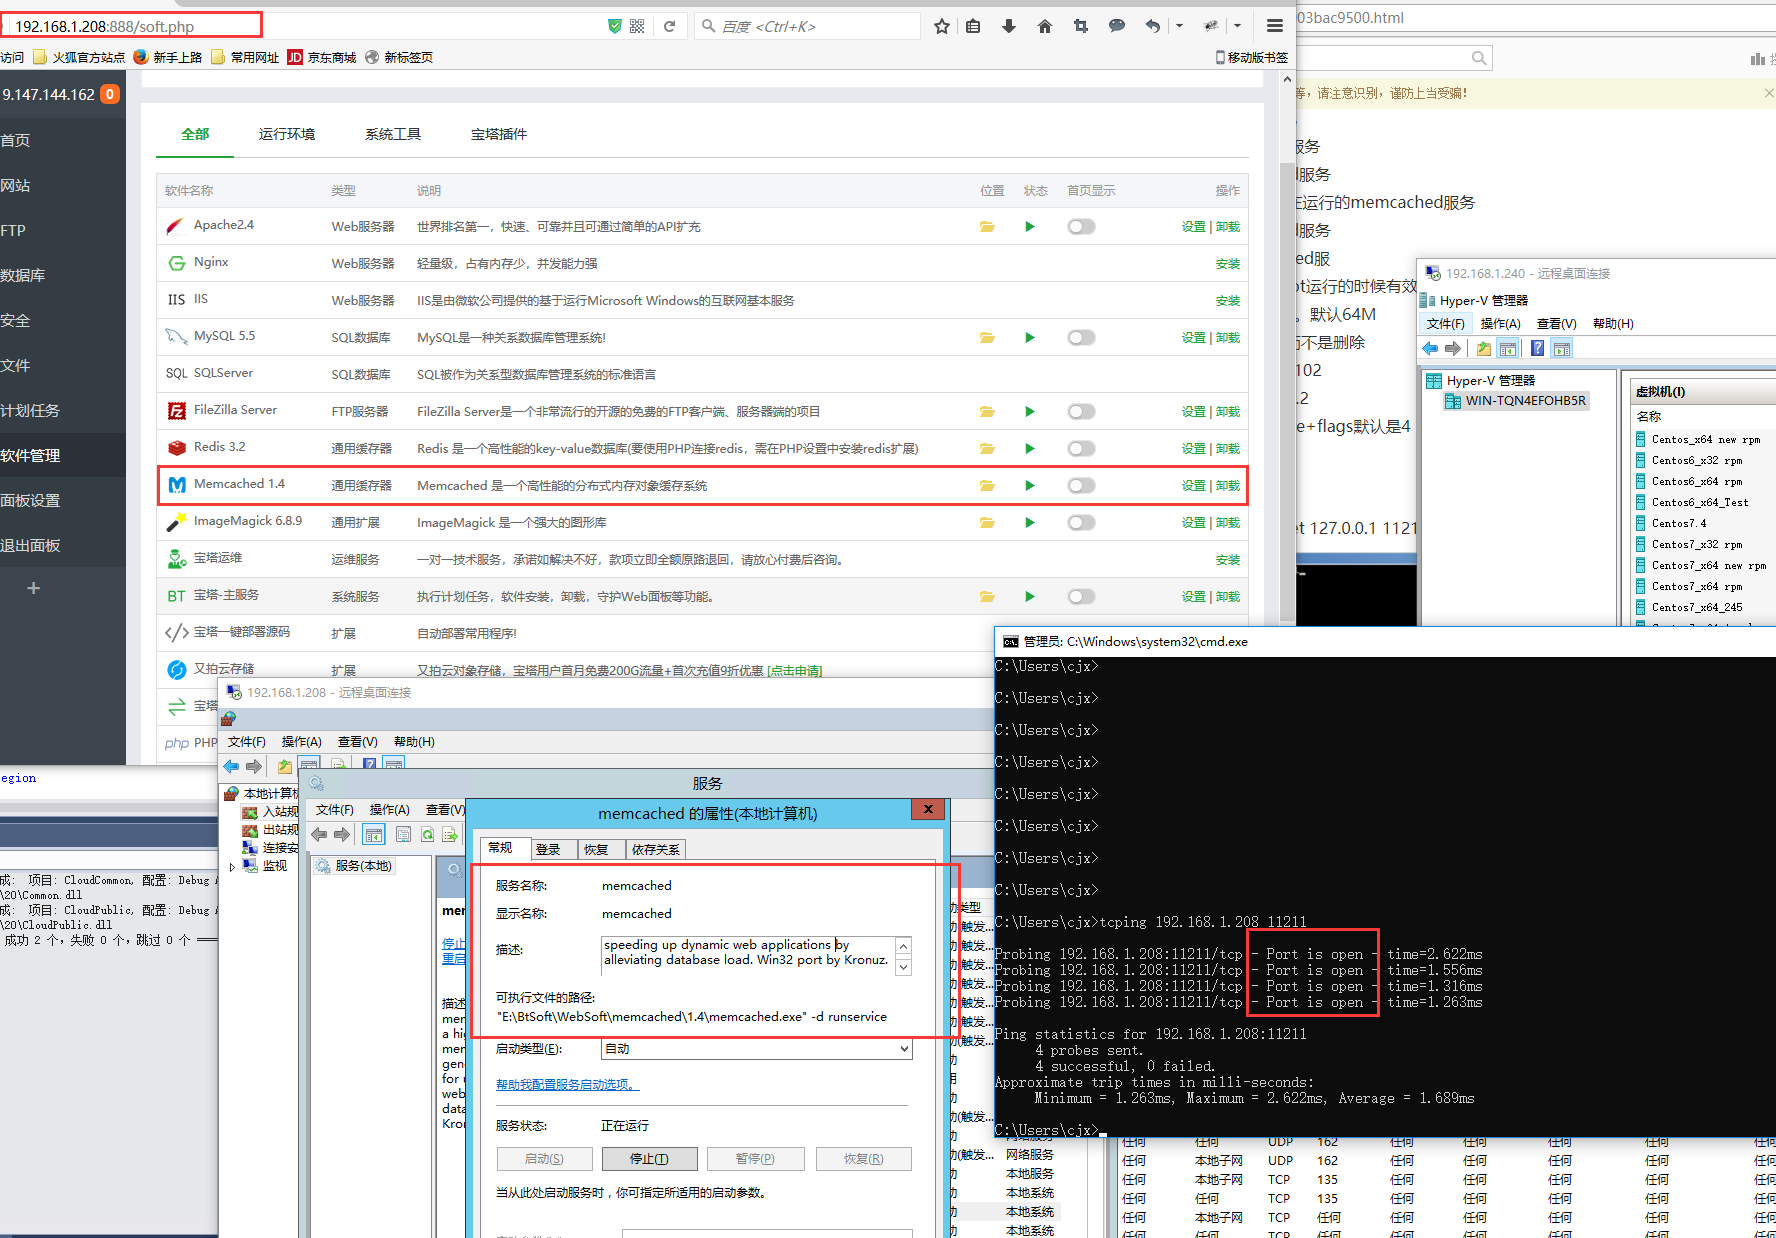Click 停止(T) button to stop memcached service
The width and height of the screenshot is (1776, 1238).
click(x=649, y=1159)
